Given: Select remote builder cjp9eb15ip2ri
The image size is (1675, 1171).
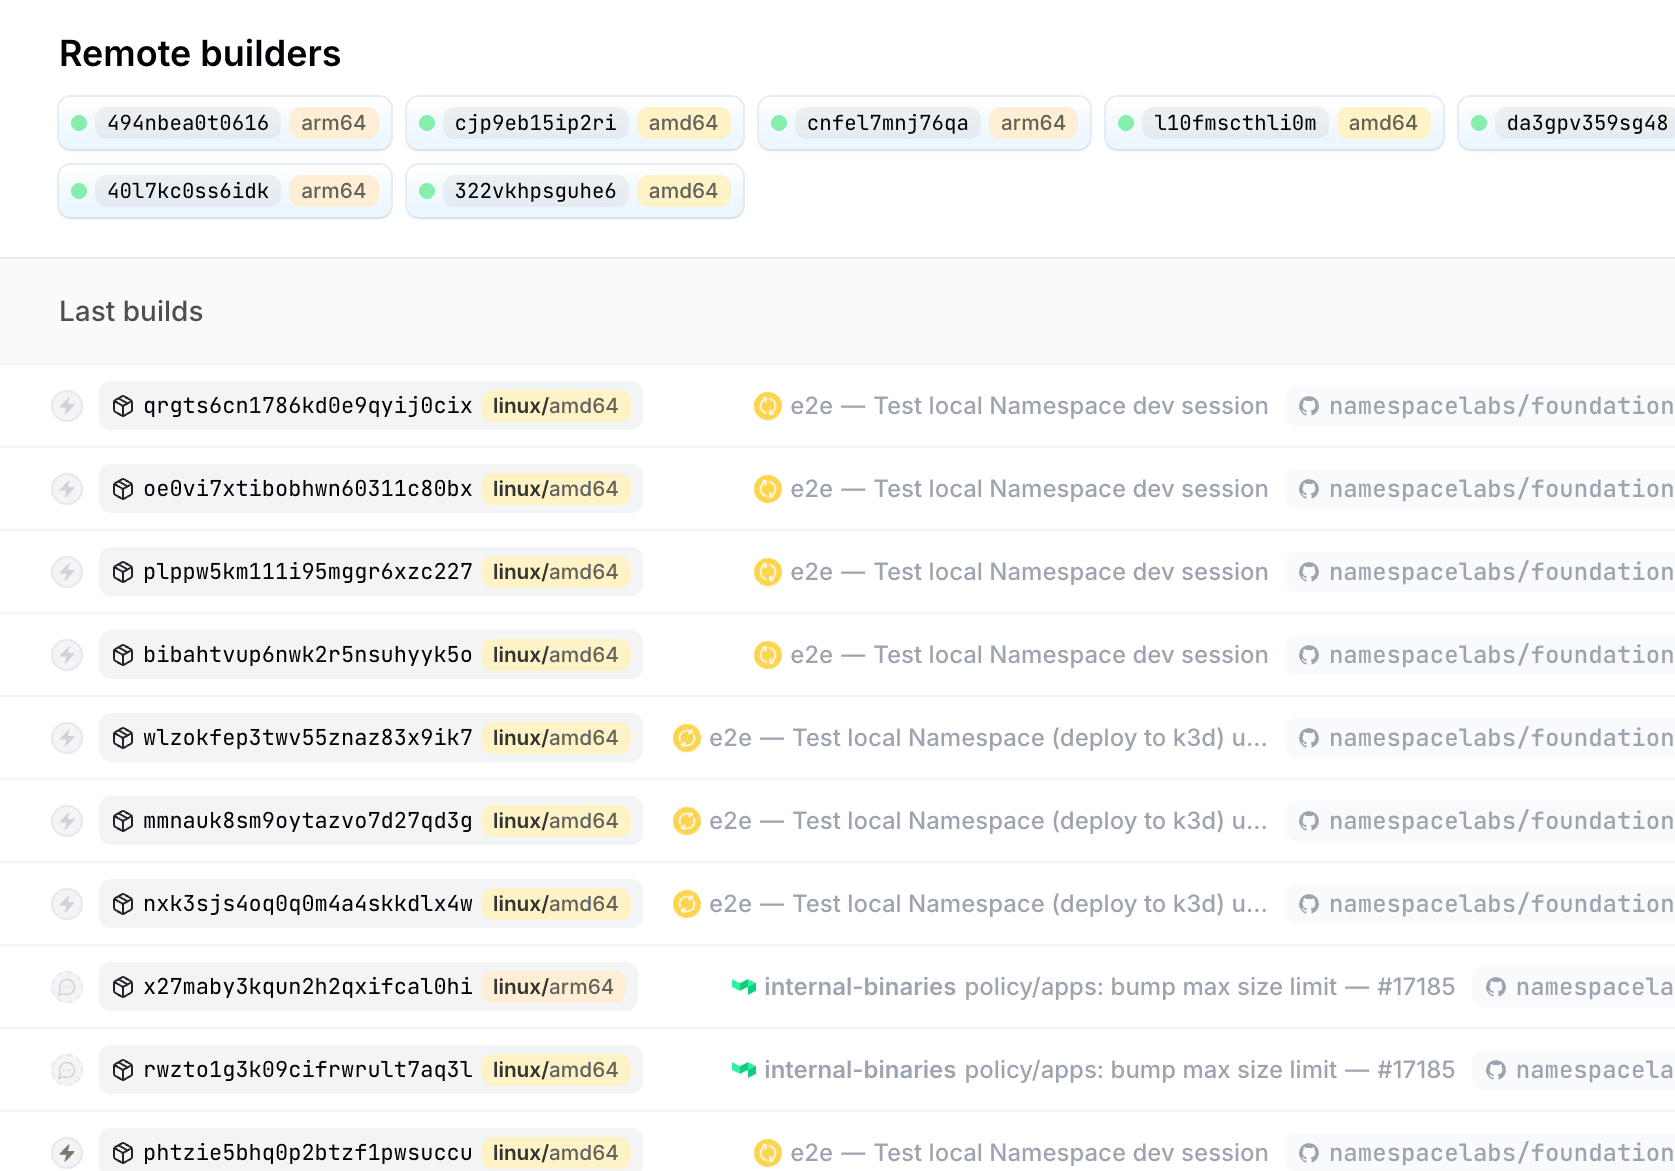Looking at the screenshot, I should [x=575, y=123].
